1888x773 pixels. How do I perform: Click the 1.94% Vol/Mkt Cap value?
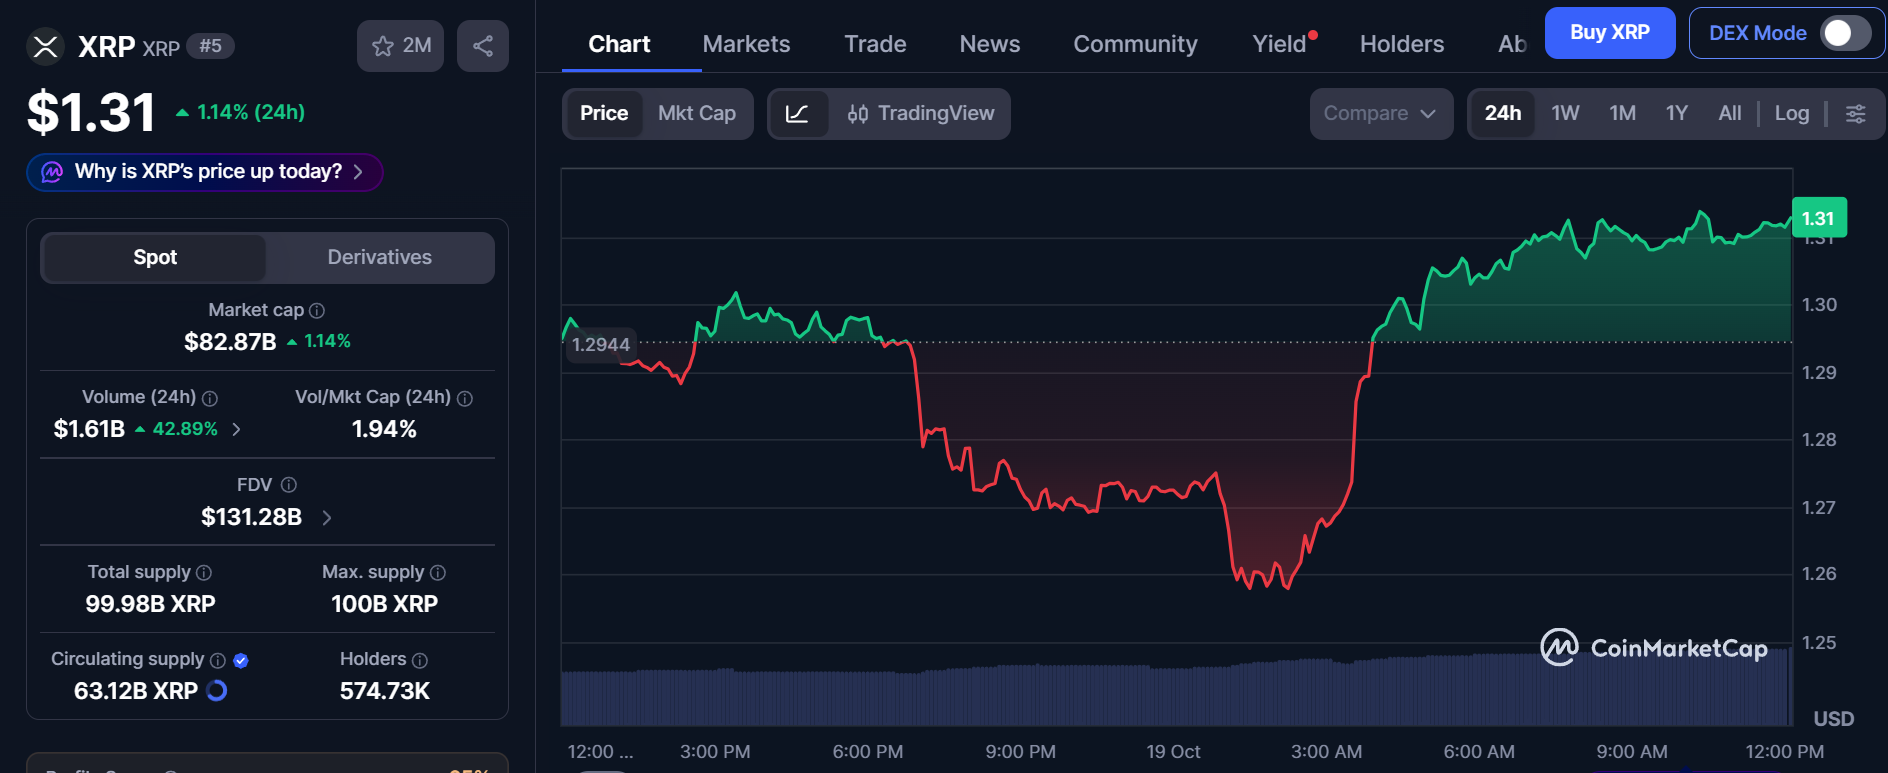pyautogui.click(x=384, y=430)
